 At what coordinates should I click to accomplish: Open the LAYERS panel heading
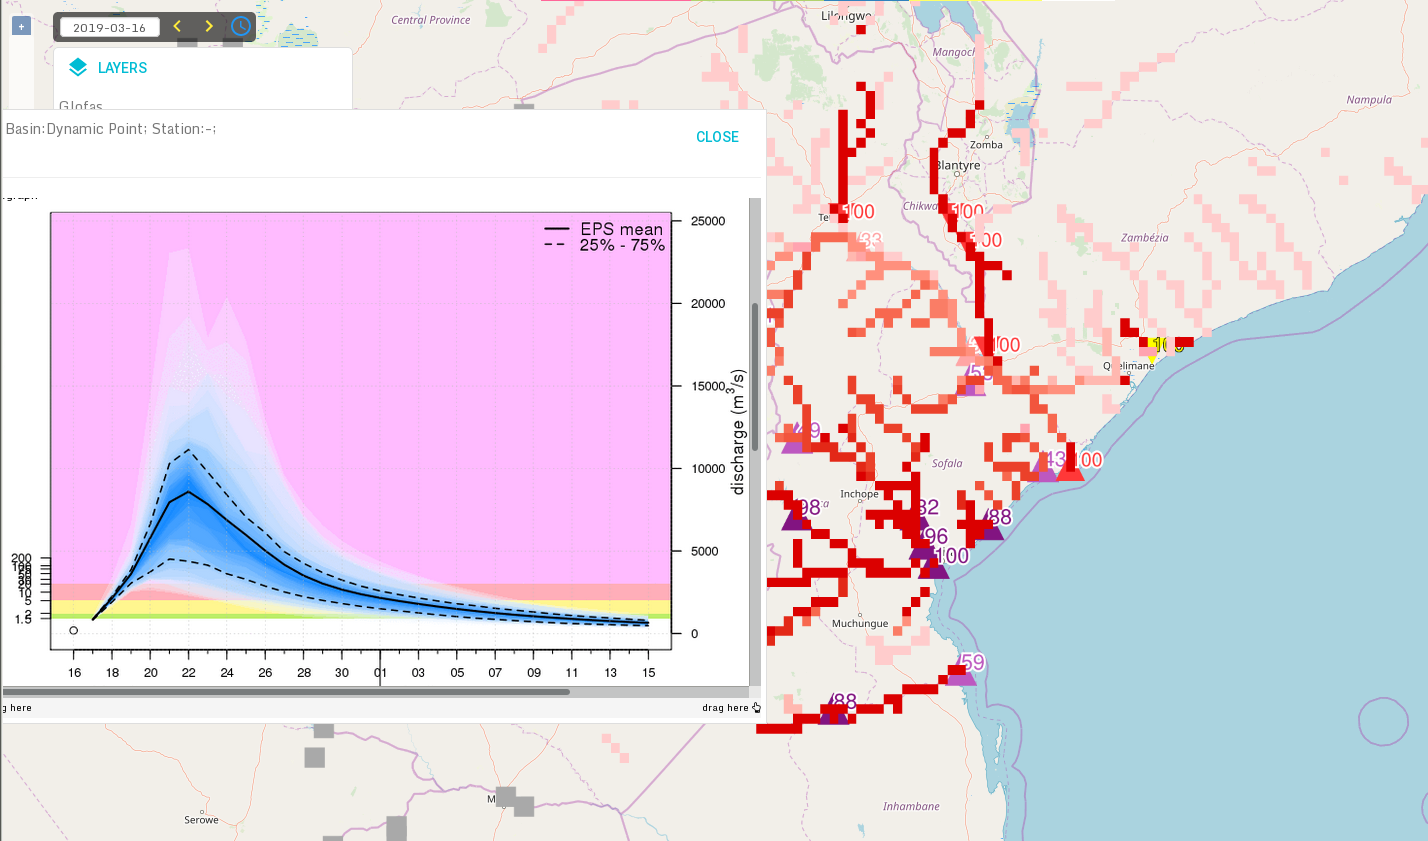[122, 68]
